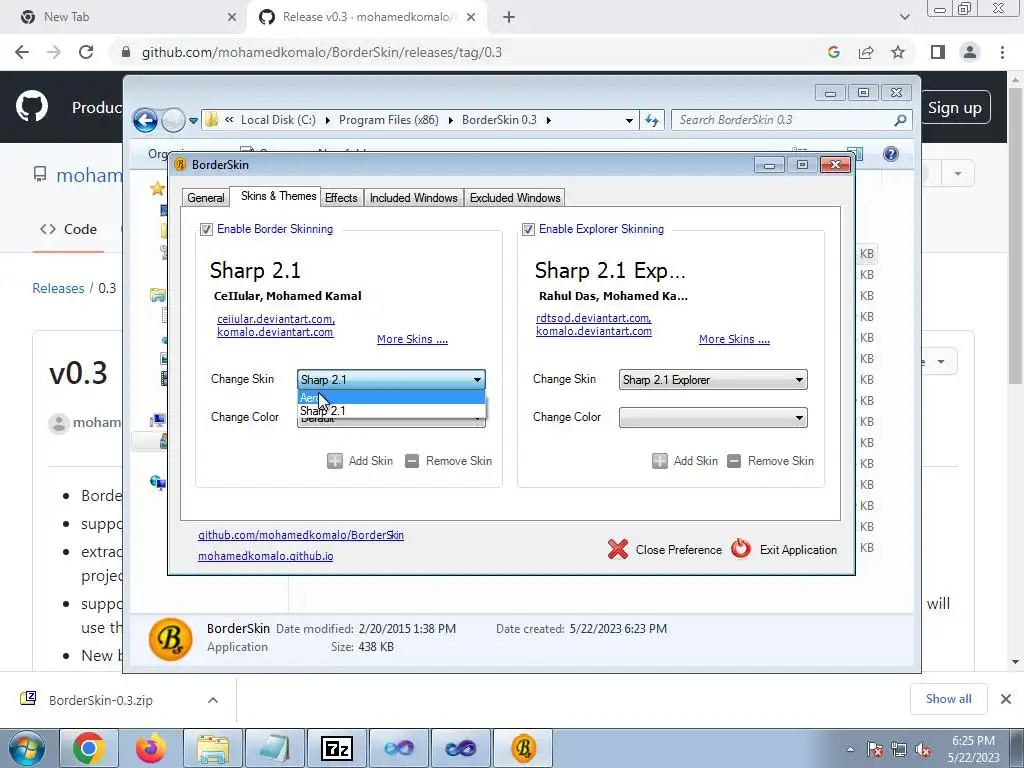Click the Chrome address bar URL
Image resolution: width=1024 pixels, height=768 pixels.
321,52
